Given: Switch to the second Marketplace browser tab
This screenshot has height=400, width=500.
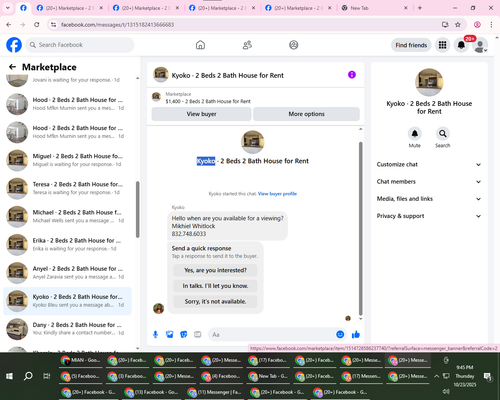Looking at the screenshot, I should pos(146,8).
